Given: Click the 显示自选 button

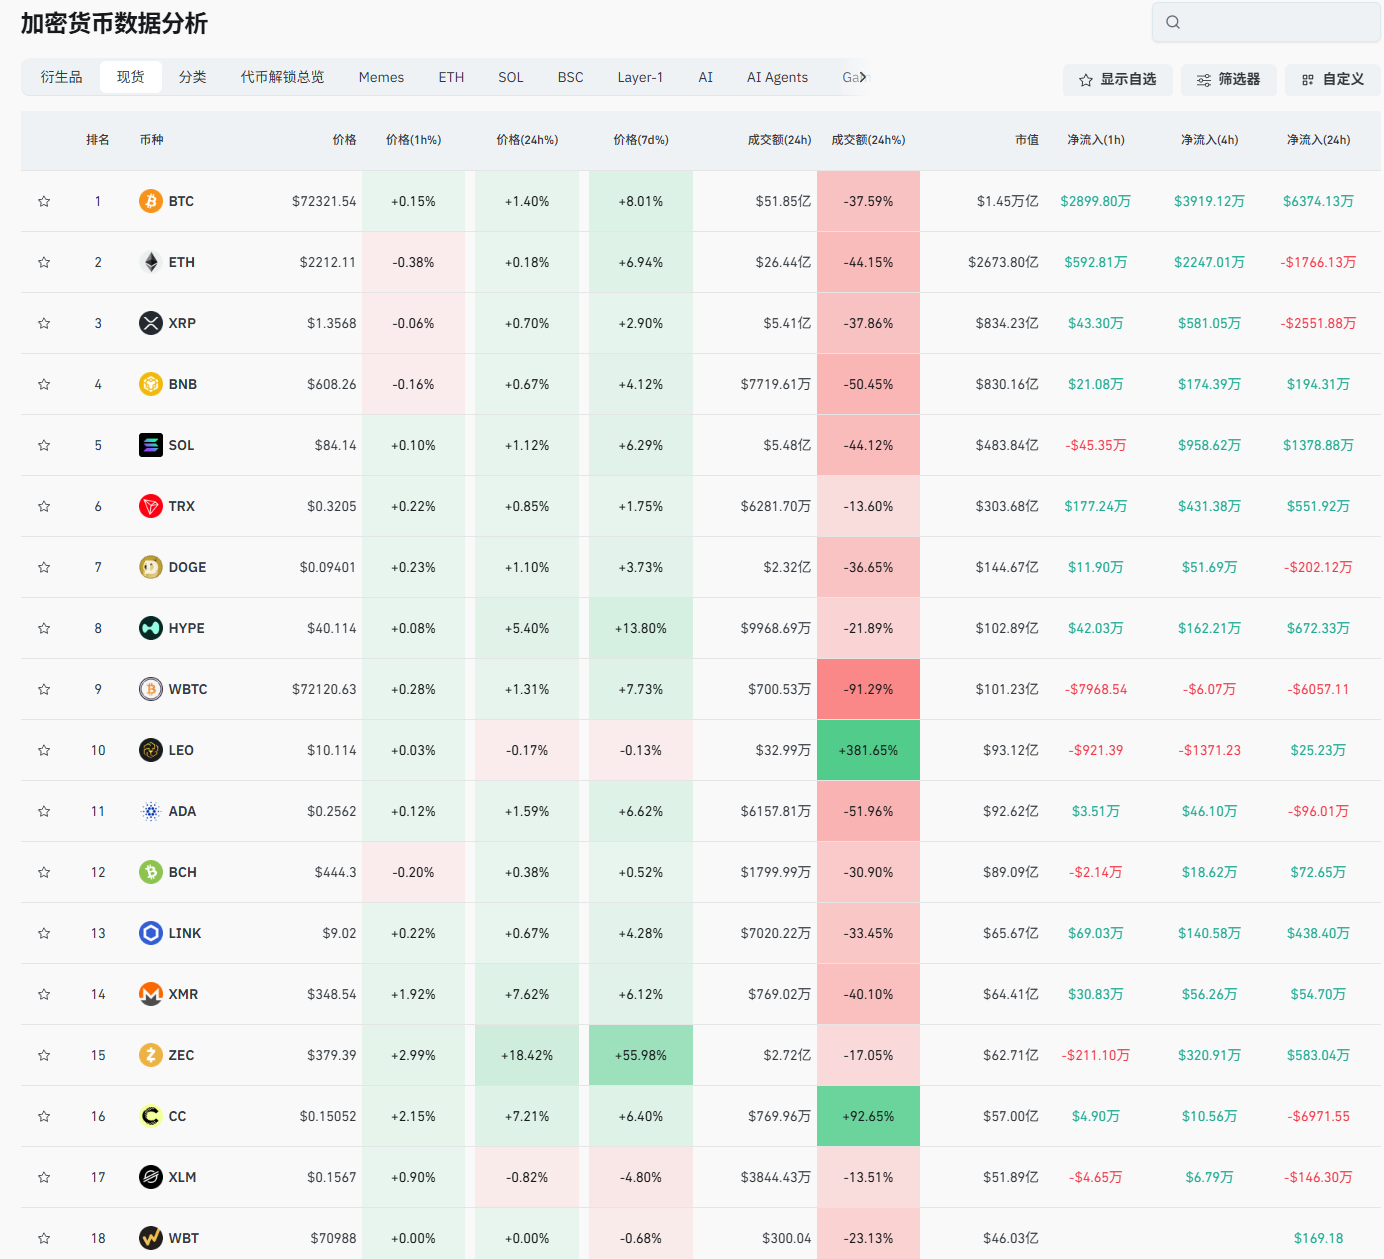Looking at the screenshot, I should click(x=1117, y=79).
